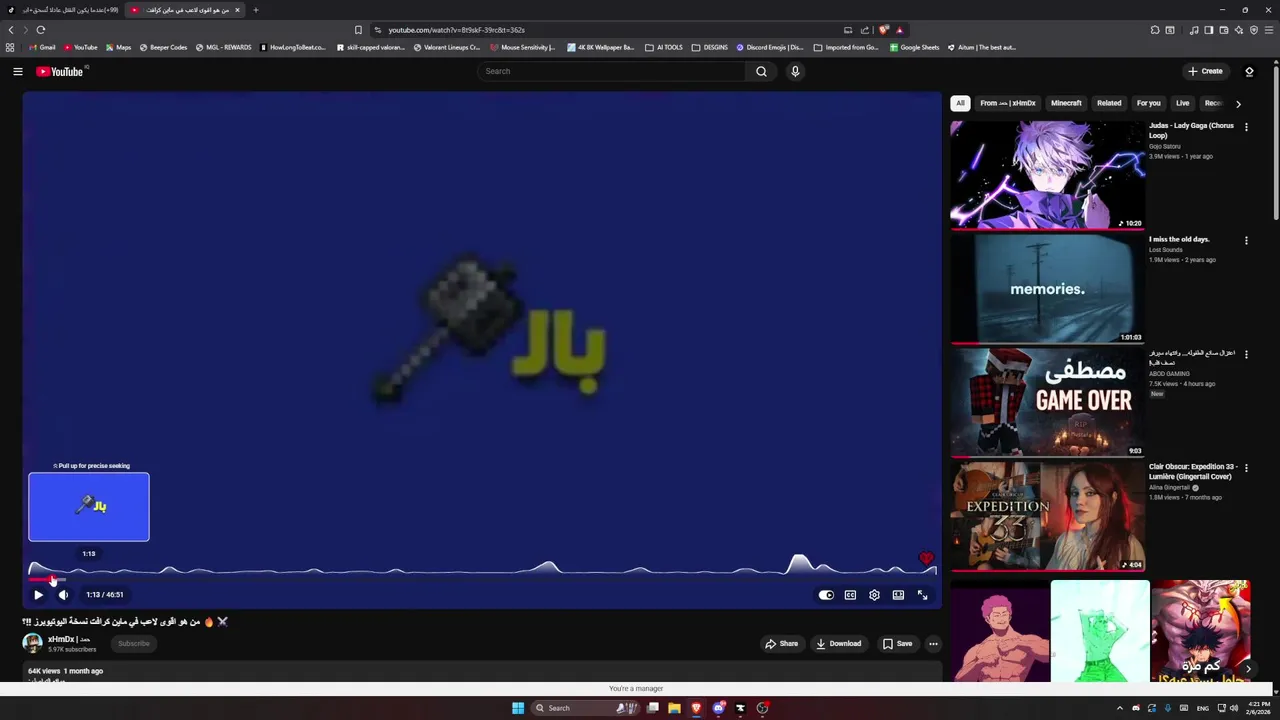Share this video
The image size is (1280, 720).
(781, 643)
